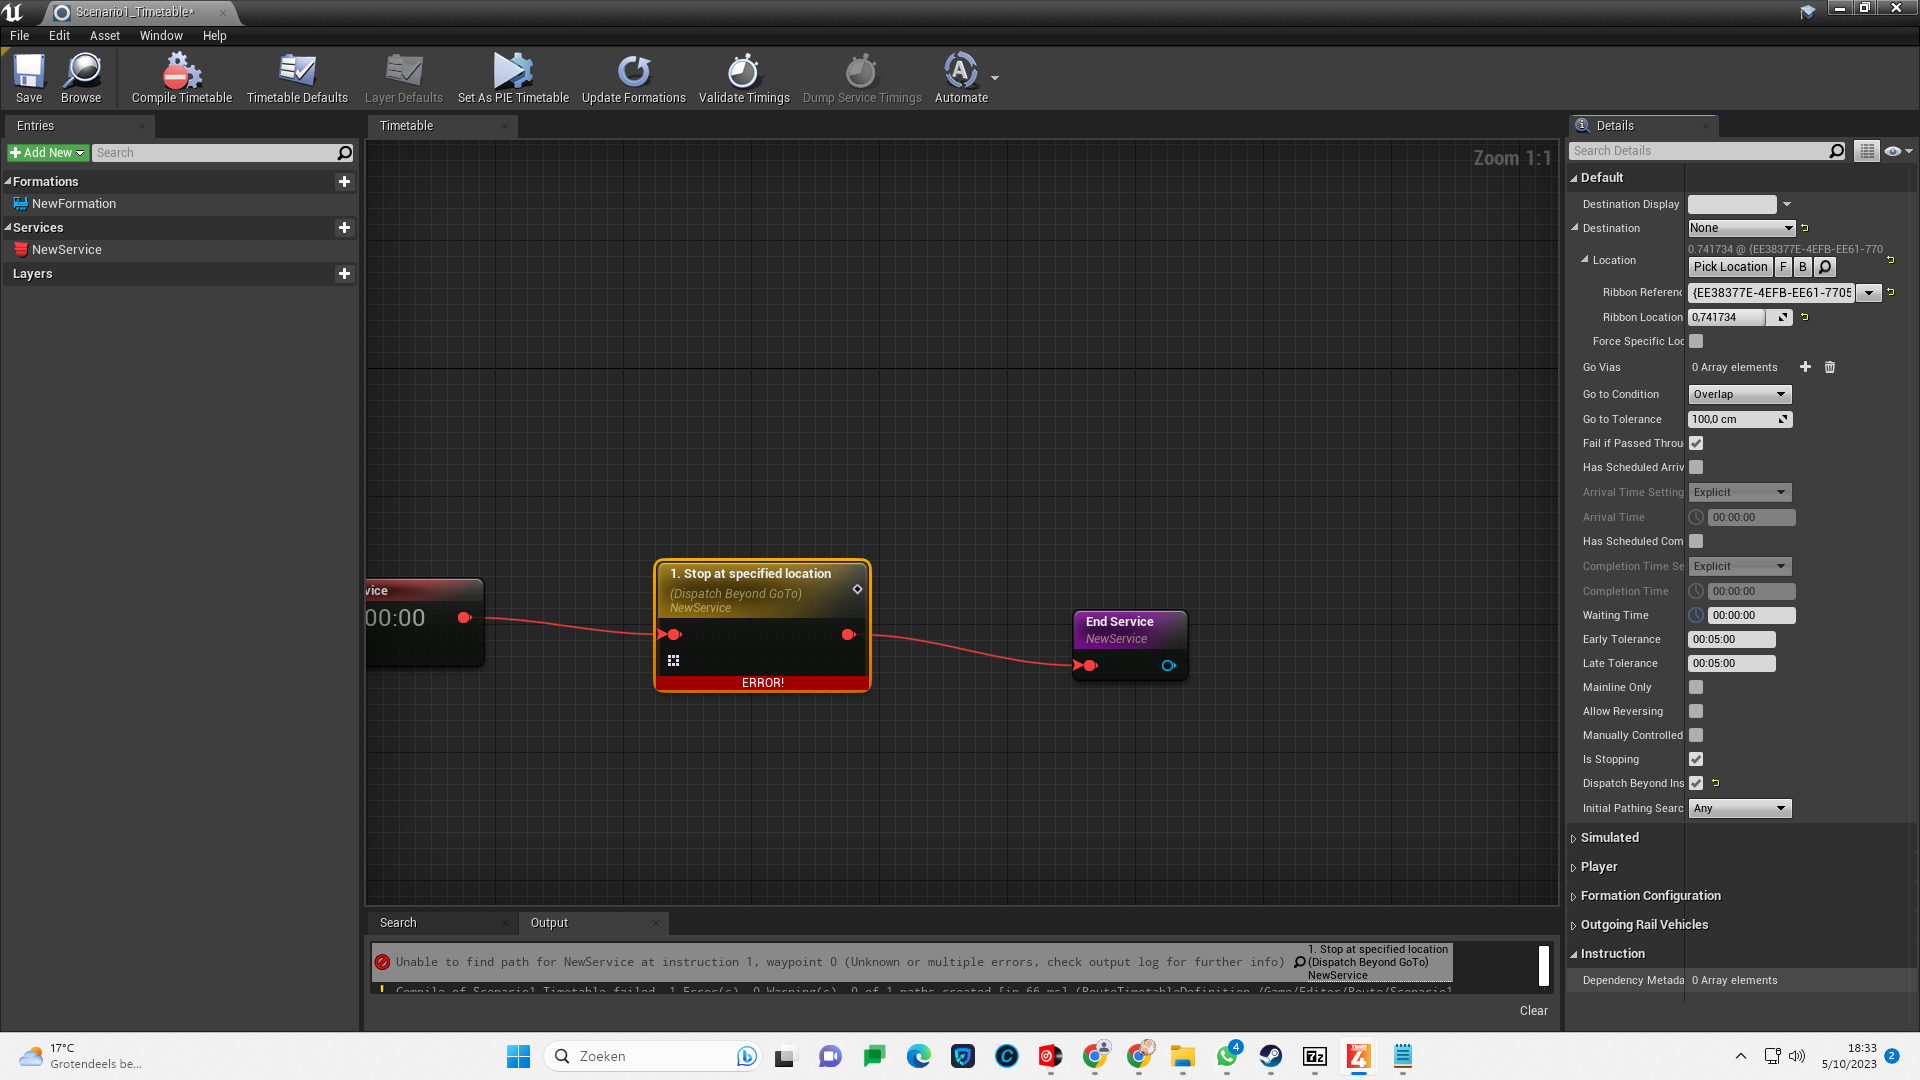Click the Compile Timetable toolbar icon
This screenshot has width=1920, height=1080.
click(181, 72)
